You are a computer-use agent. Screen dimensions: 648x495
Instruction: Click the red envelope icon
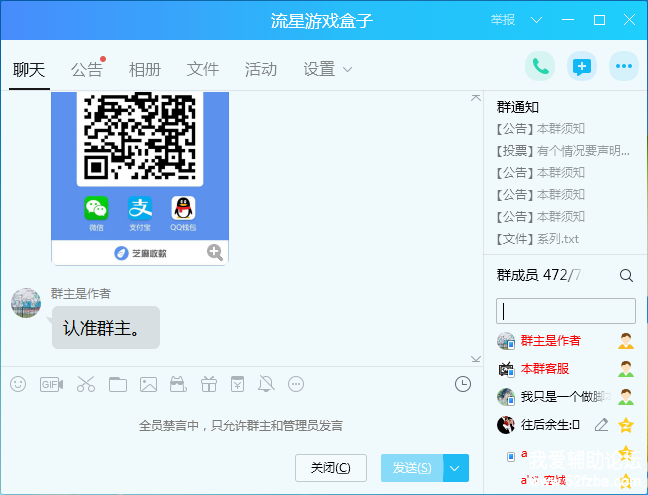coord(237,384)
